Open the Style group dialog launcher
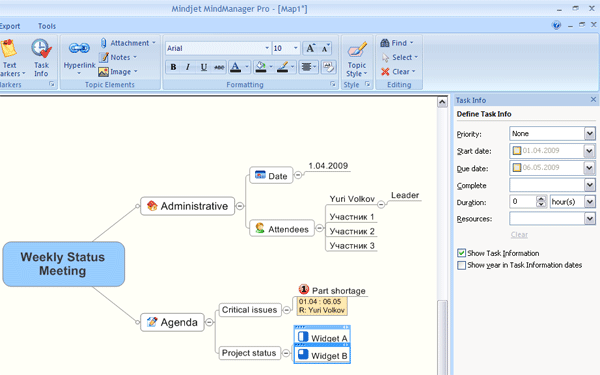Screen dimensions: 600x375 tap(367, 84)
